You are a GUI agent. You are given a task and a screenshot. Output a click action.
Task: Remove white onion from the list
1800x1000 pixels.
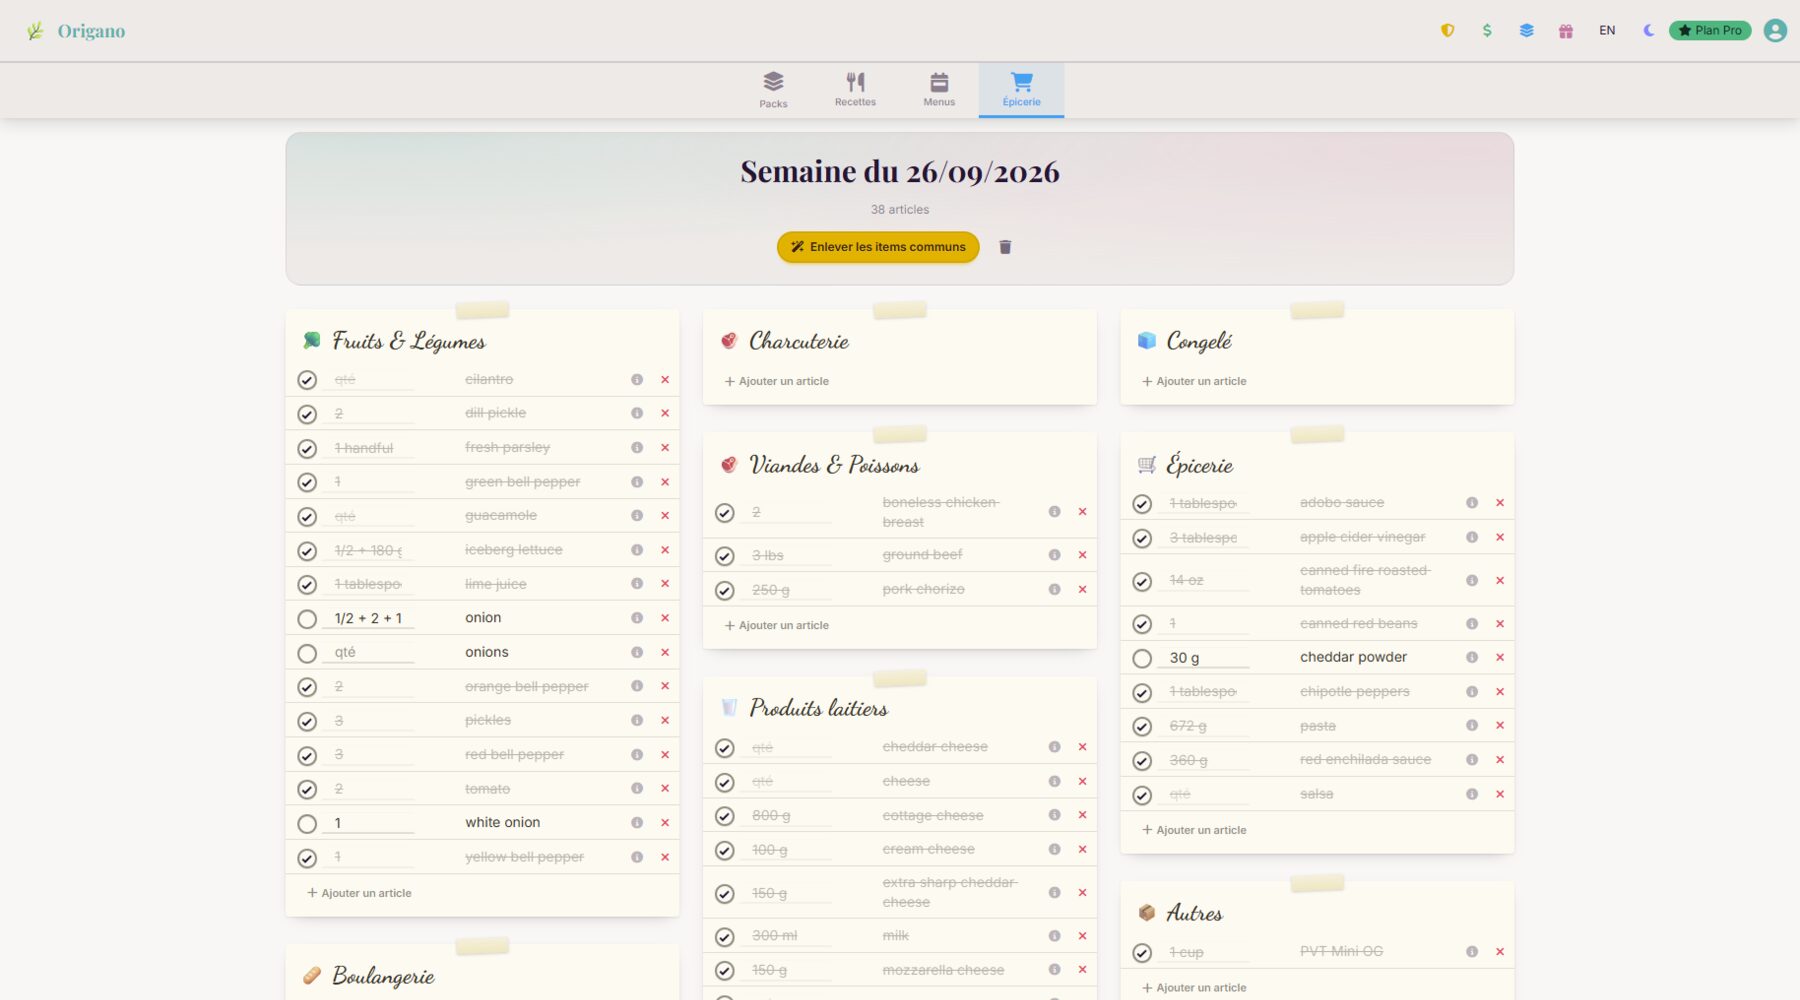pos(665,823)
